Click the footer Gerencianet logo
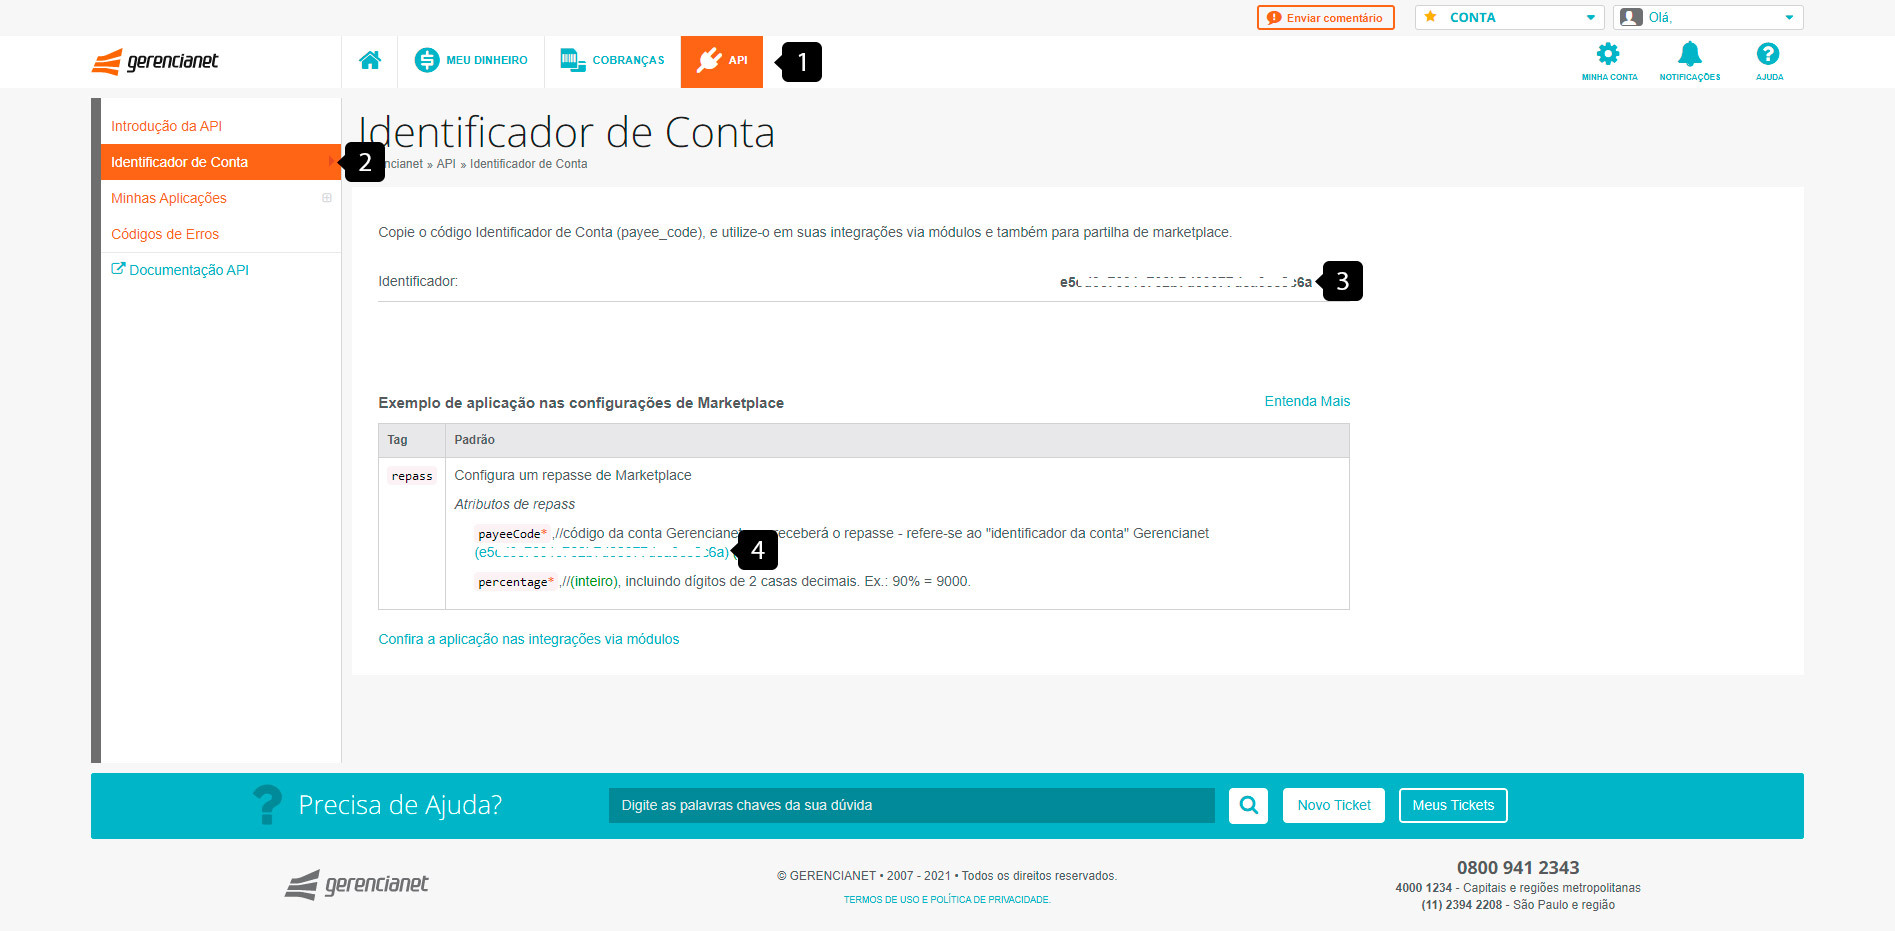The image size is (1895, 931). pyautogui.click(x=357, y=884)
